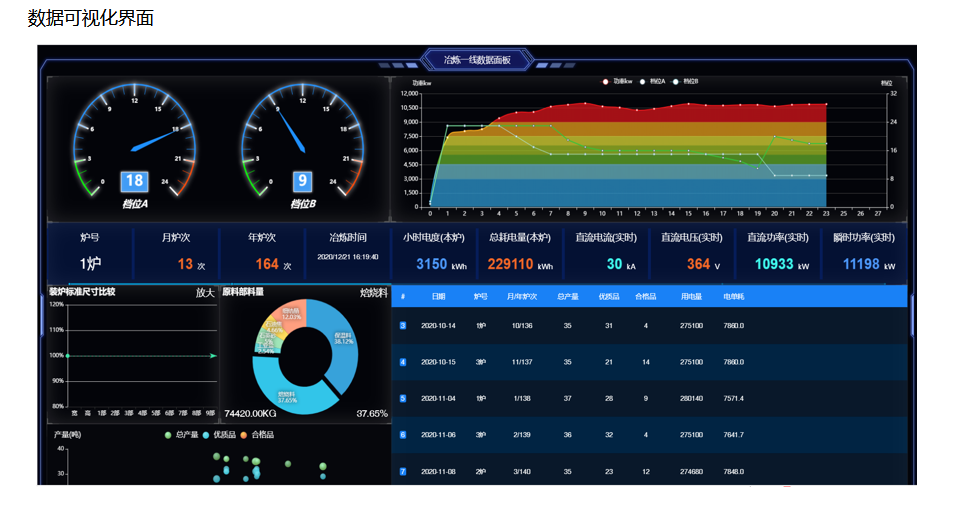Viewport: 954px width, 532px height.
Task: Click the 放大 zoom button on size chart
Action: [205, 293]
